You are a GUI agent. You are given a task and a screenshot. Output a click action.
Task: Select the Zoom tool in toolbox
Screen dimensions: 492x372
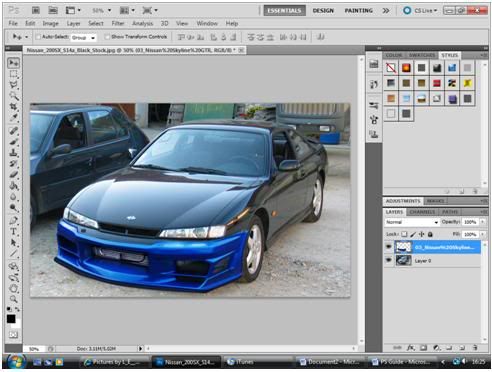coord(14,299)
